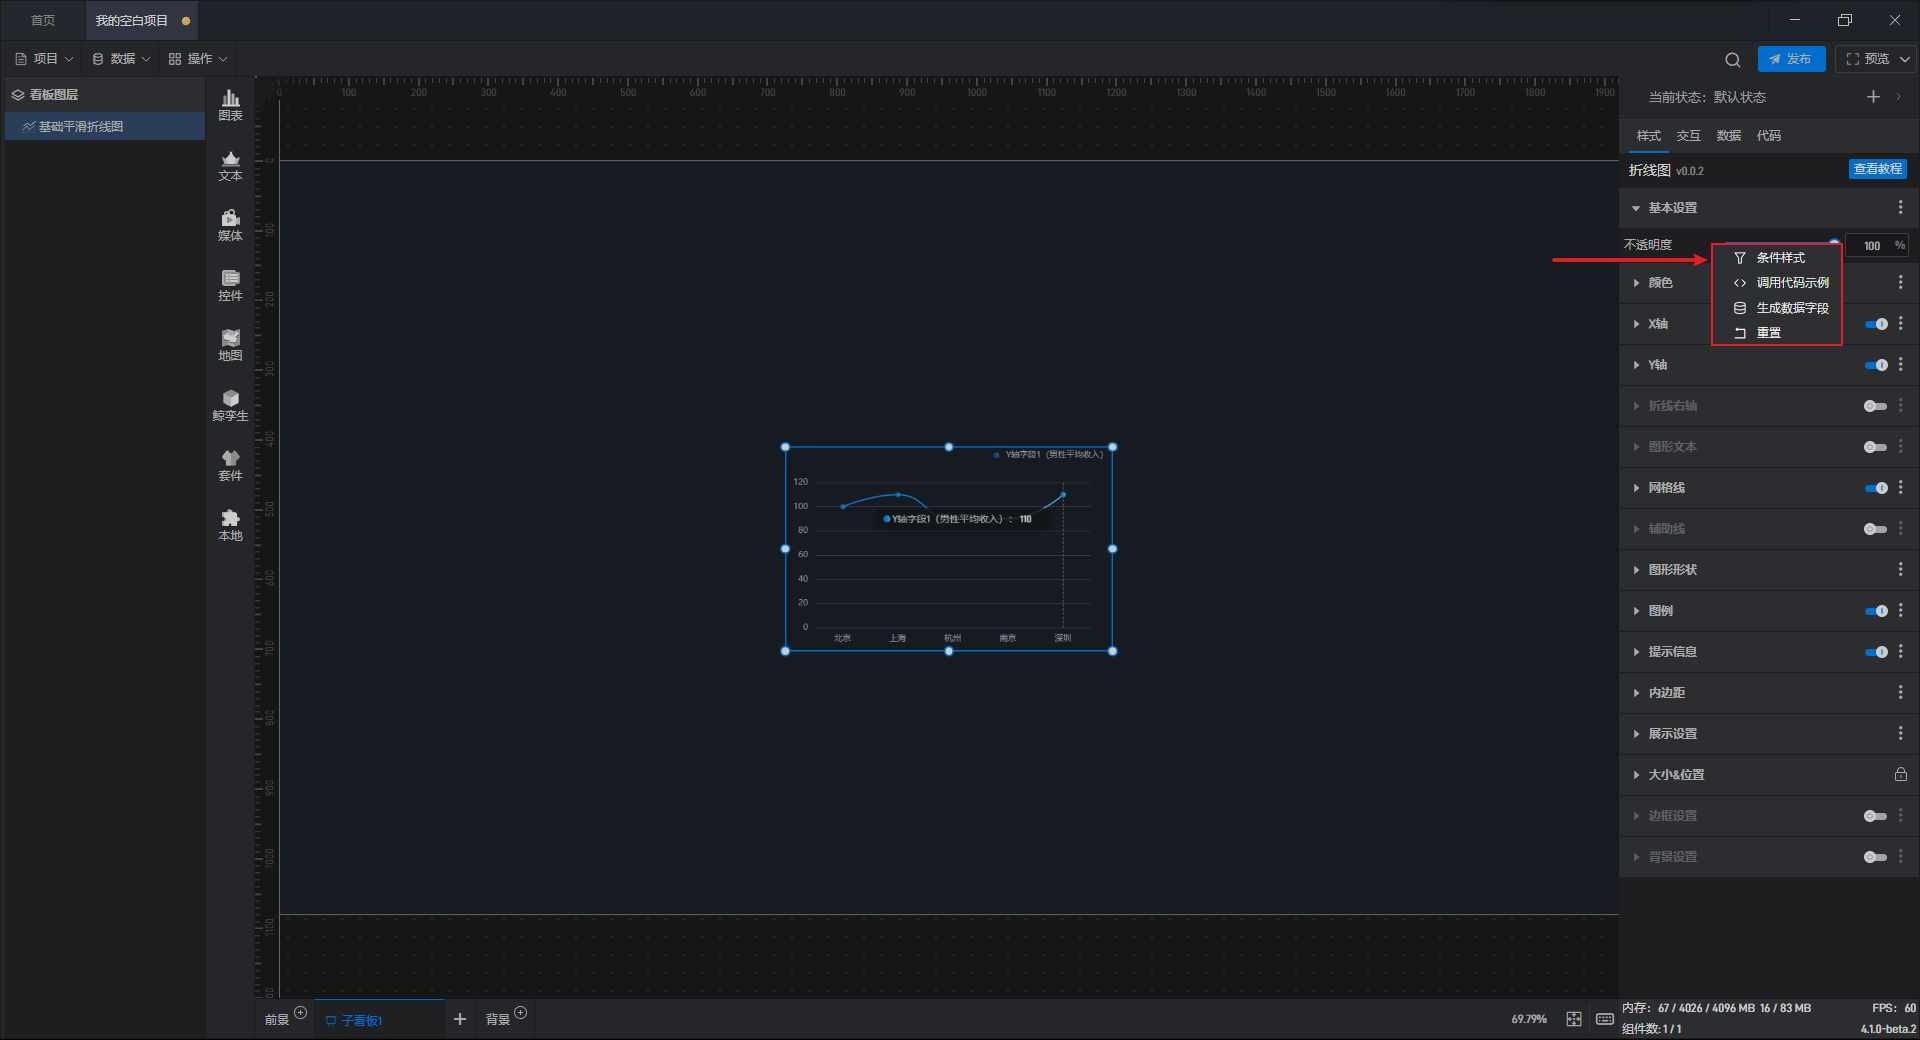Open more options for 图形形状 section

coord(1900,570)
